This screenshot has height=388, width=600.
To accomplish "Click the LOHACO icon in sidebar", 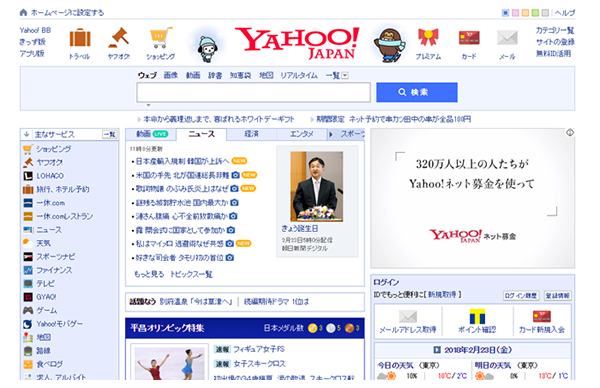I will tap(28, 176).
